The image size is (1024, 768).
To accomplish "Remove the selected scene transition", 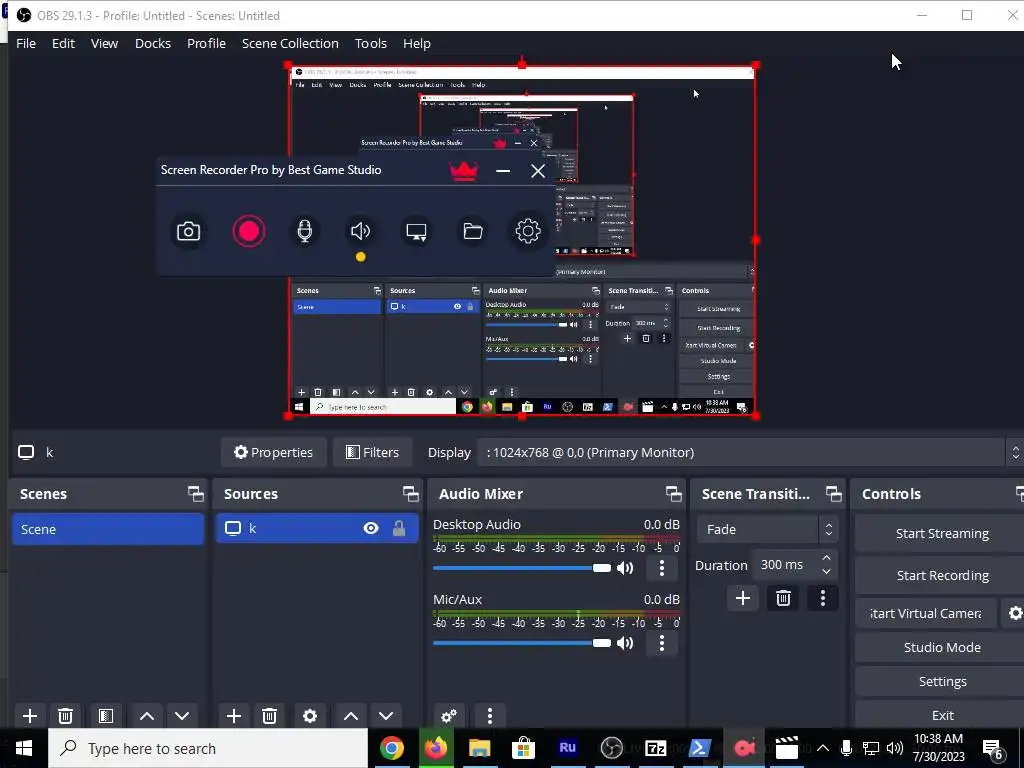I will (x=783, y=598).
